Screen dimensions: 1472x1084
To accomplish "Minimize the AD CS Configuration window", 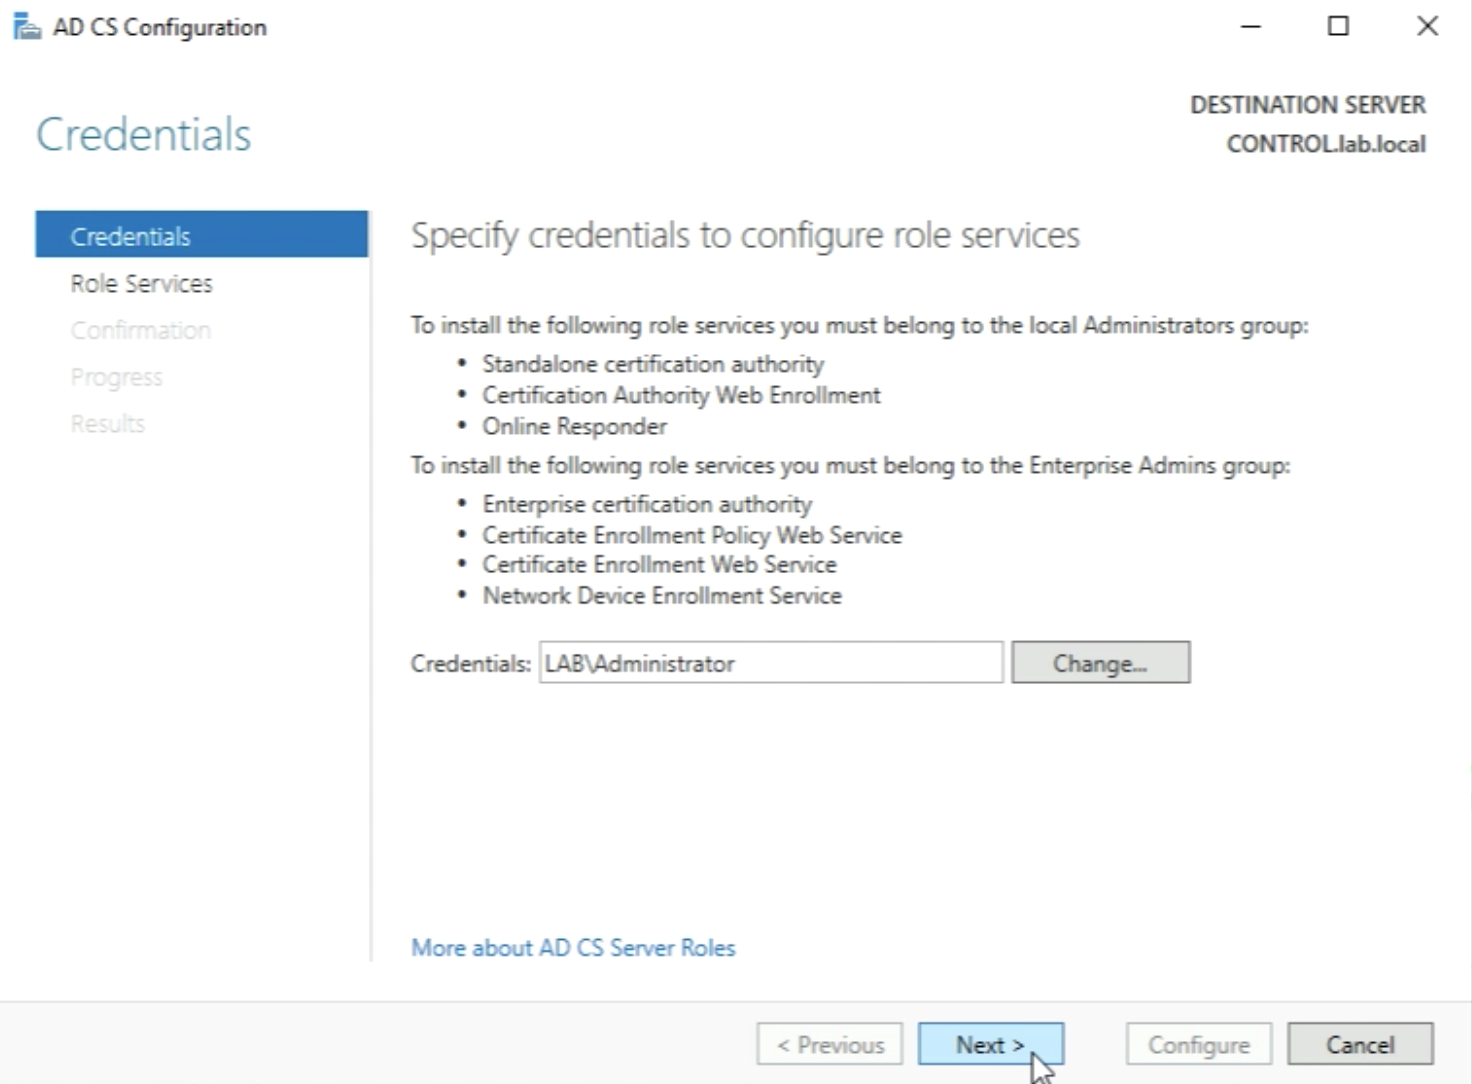I will tap(1250, 27).
